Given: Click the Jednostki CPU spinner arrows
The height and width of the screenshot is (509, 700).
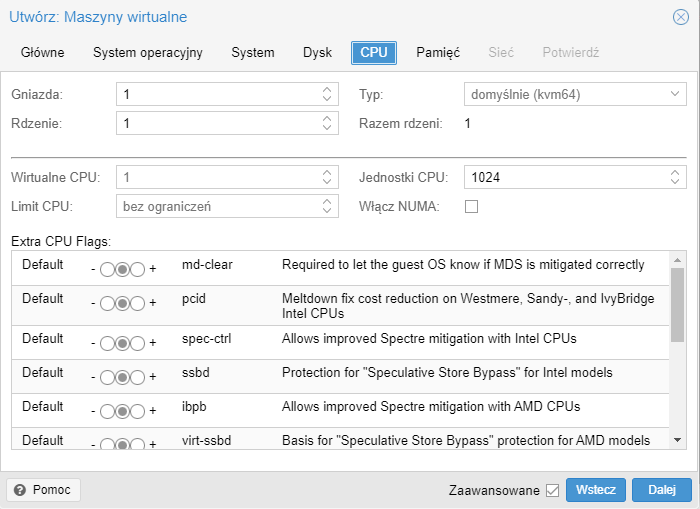Looking at the screenshot, I should [674, 177].
